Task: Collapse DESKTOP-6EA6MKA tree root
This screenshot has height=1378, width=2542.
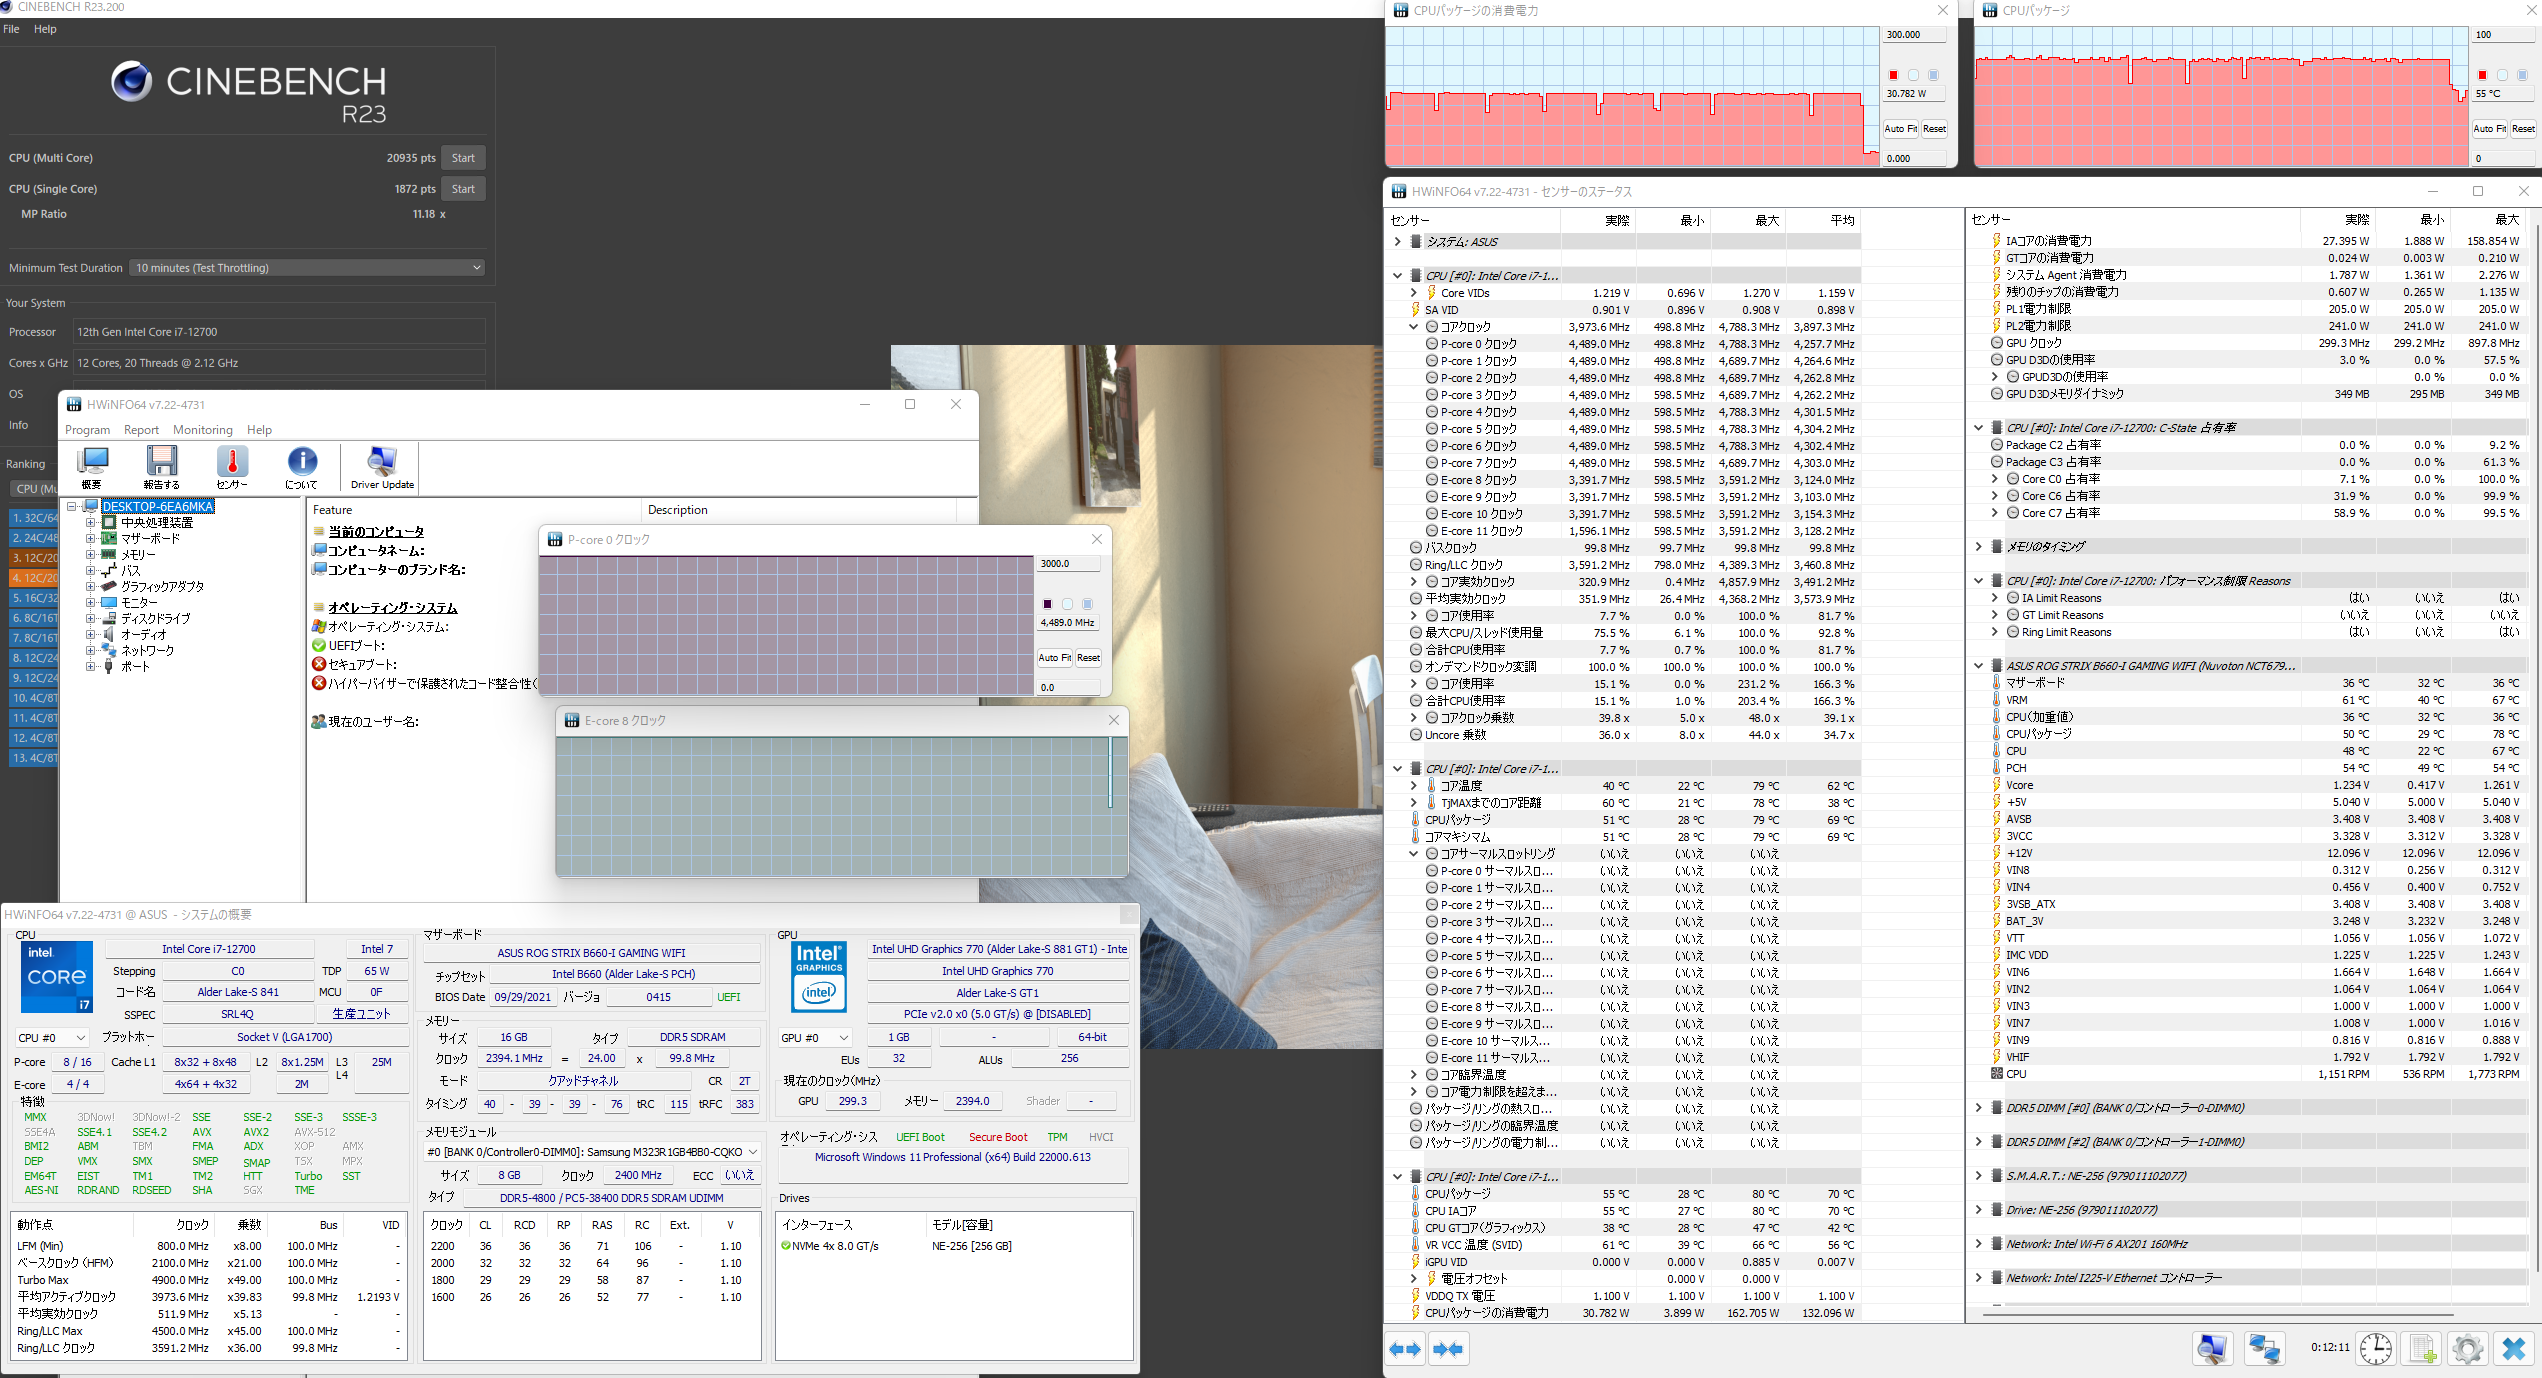Action: point(72,506)
